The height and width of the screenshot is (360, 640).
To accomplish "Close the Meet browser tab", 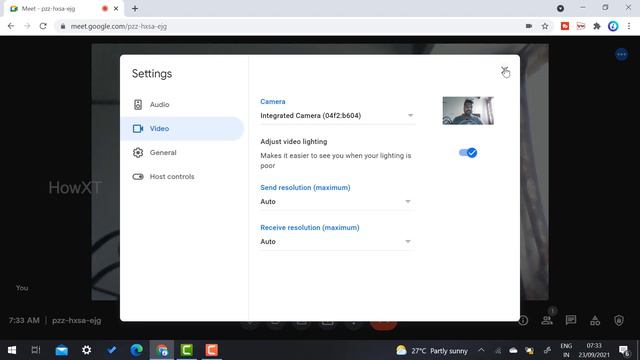I will [116, 8].
